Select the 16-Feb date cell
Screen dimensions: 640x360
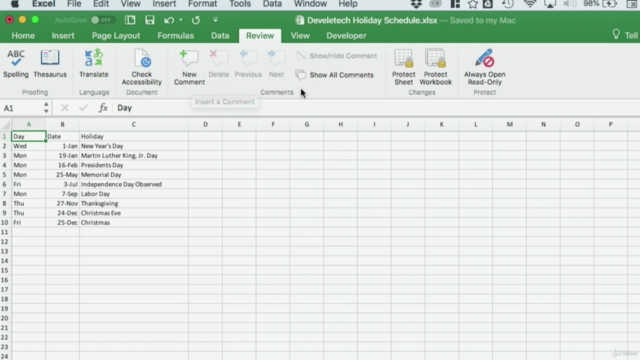62,165
